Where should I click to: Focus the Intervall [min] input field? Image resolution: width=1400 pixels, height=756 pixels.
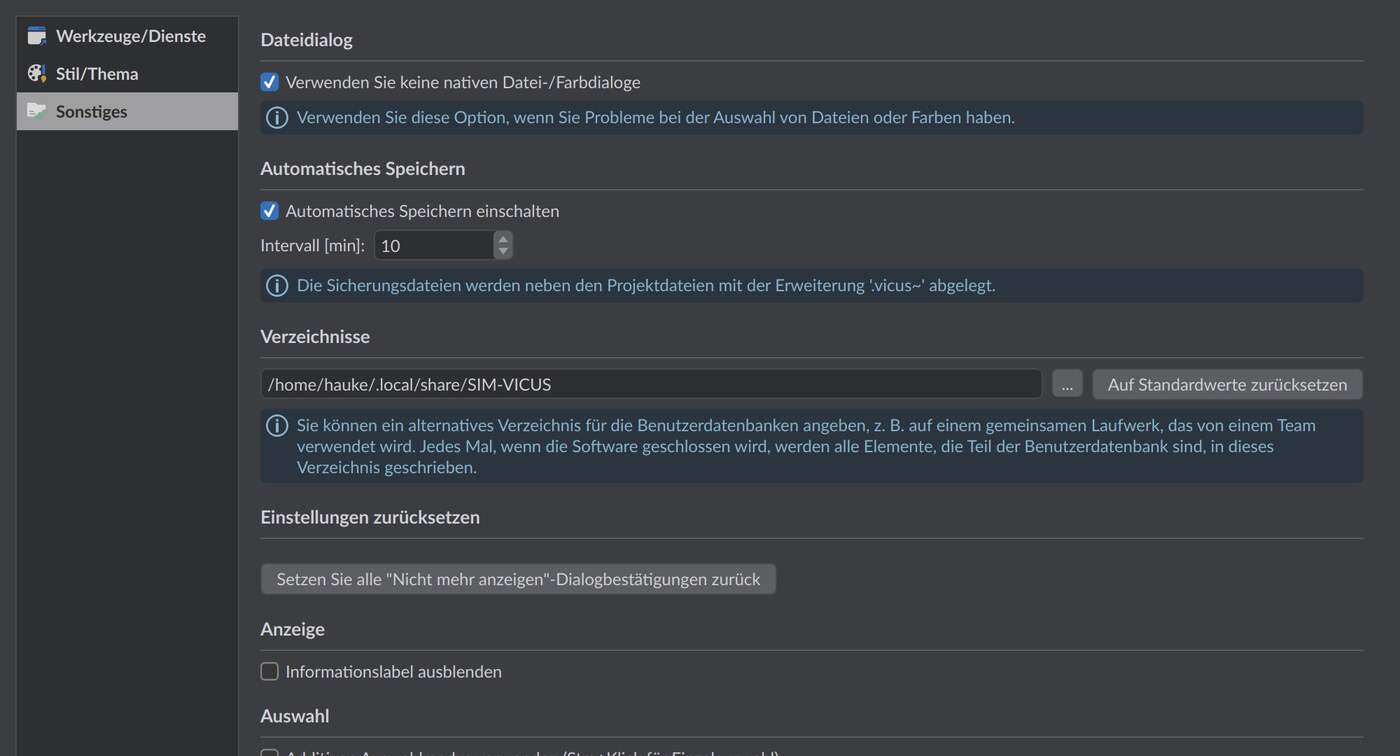pyautogui.click(x=434, y=246)
